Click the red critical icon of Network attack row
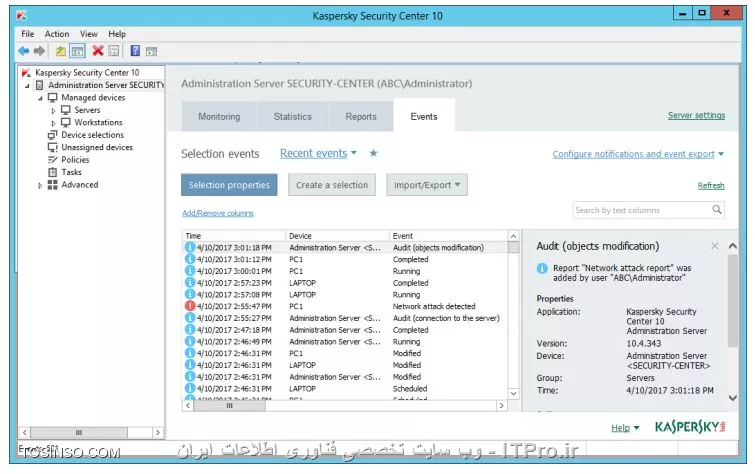The image size is (755, 474). point(190,306)
